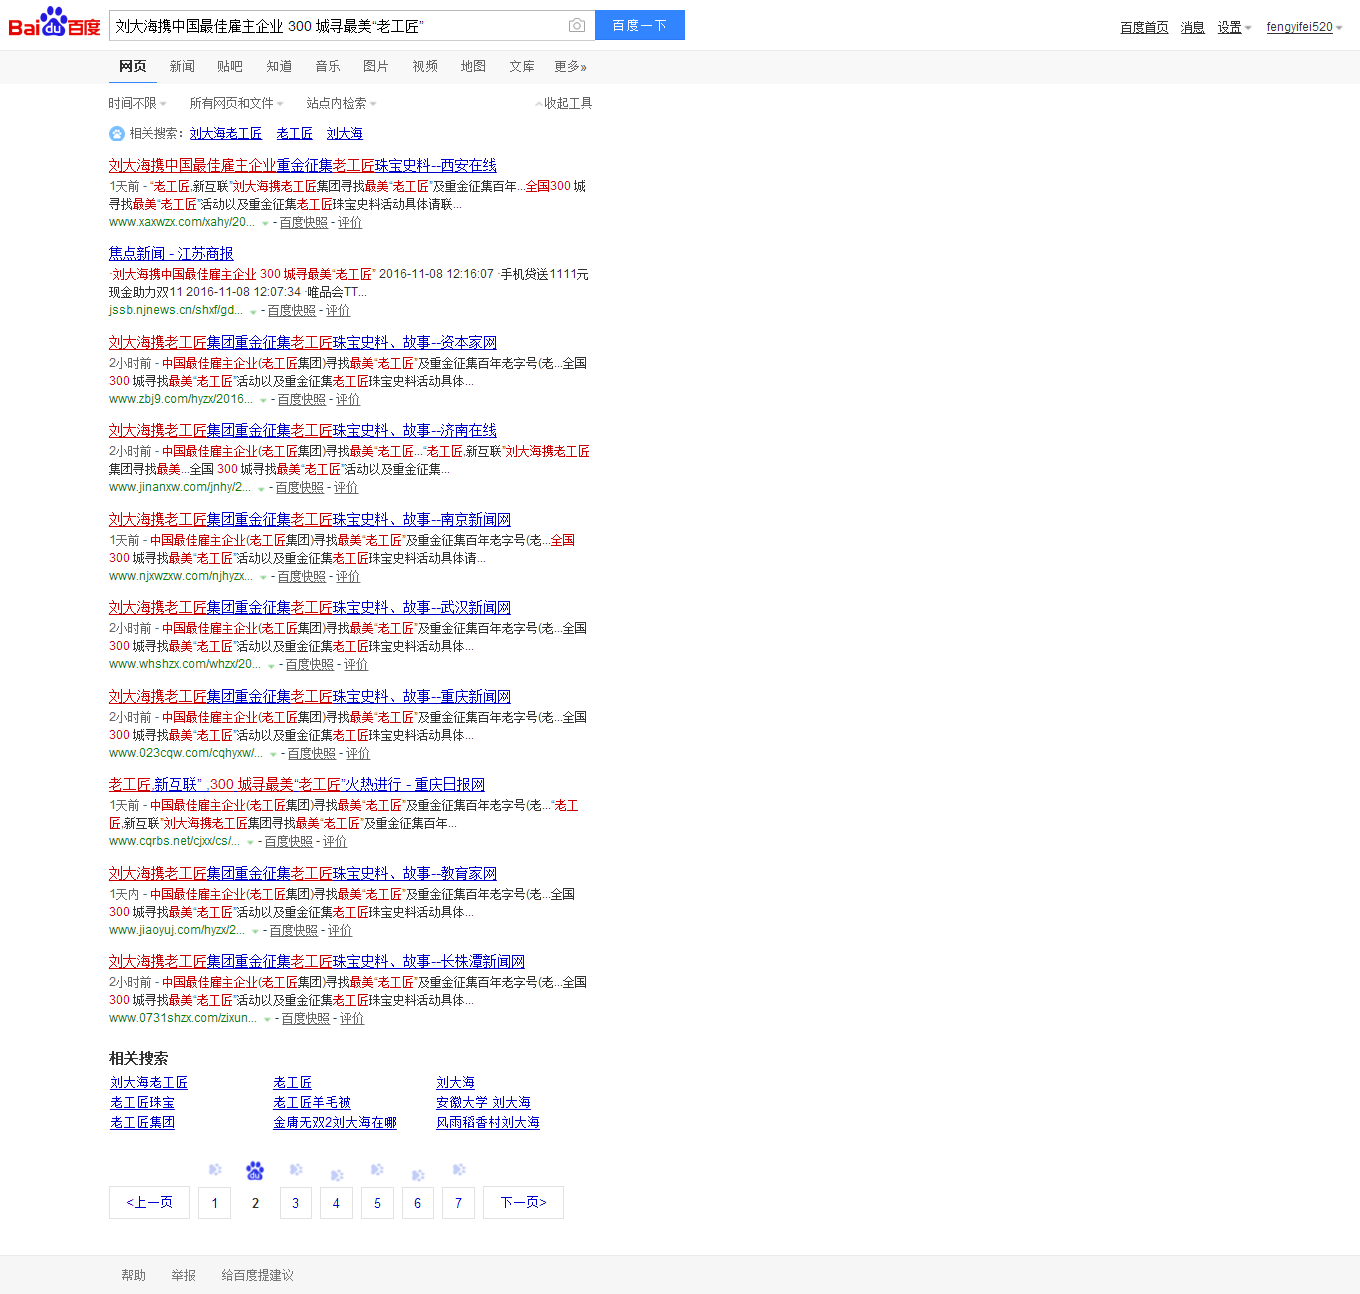Switch to 文库 tab
1360x1294 pixels.
(x=522, y=66)
